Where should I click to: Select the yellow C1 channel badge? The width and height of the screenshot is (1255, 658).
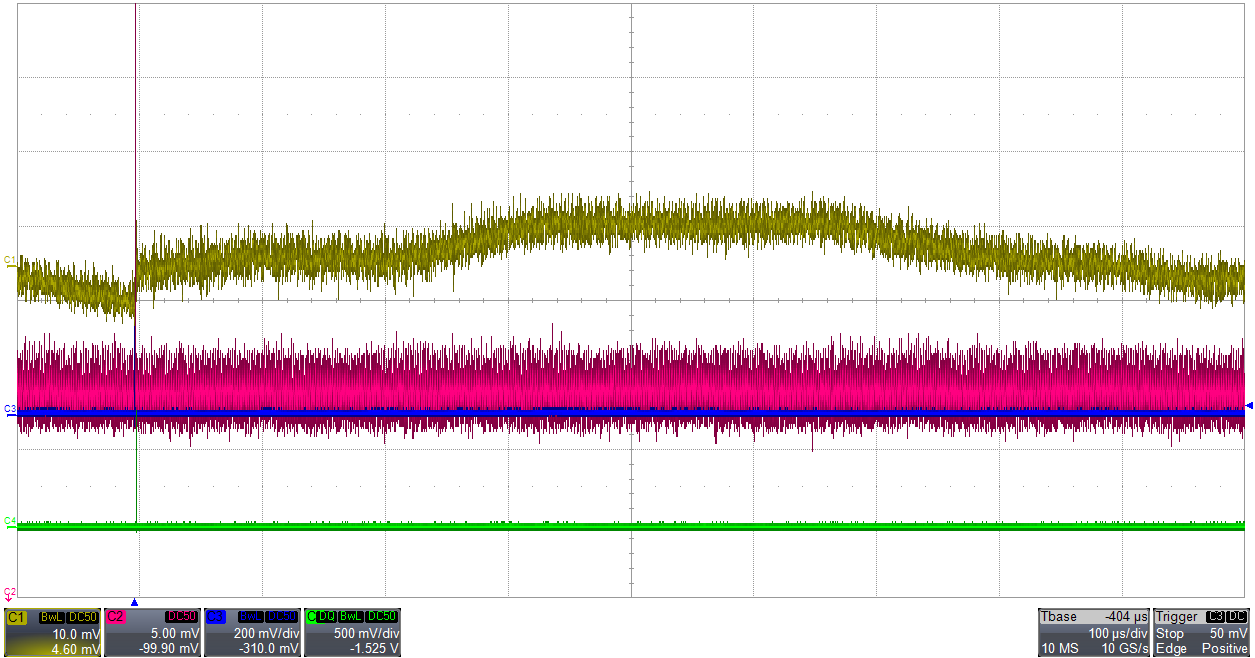coord(15,617)
